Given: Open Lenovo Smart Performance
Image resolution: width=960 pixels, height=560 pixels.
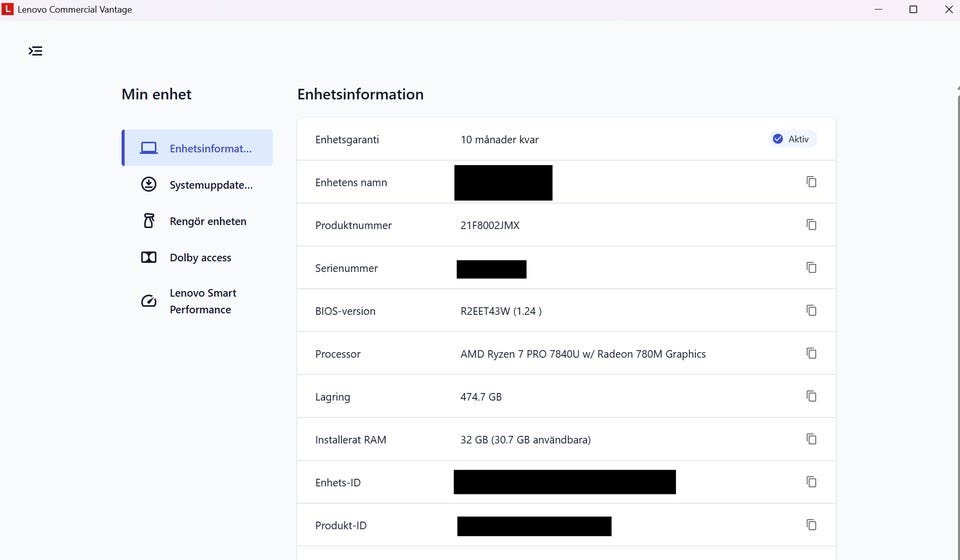Looking at the screenshot, I should click(x=197, y=301).
